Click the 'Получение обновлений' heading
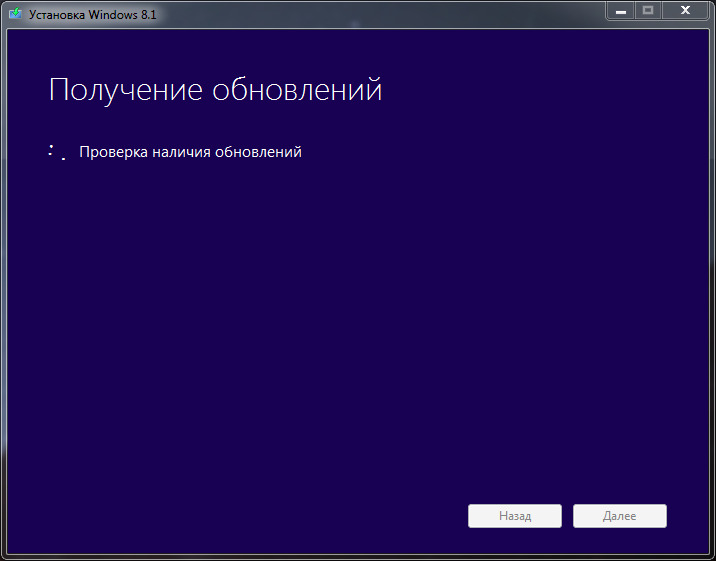Image resolution: width=716 pixels, height=561 pixels. (215, 89)
